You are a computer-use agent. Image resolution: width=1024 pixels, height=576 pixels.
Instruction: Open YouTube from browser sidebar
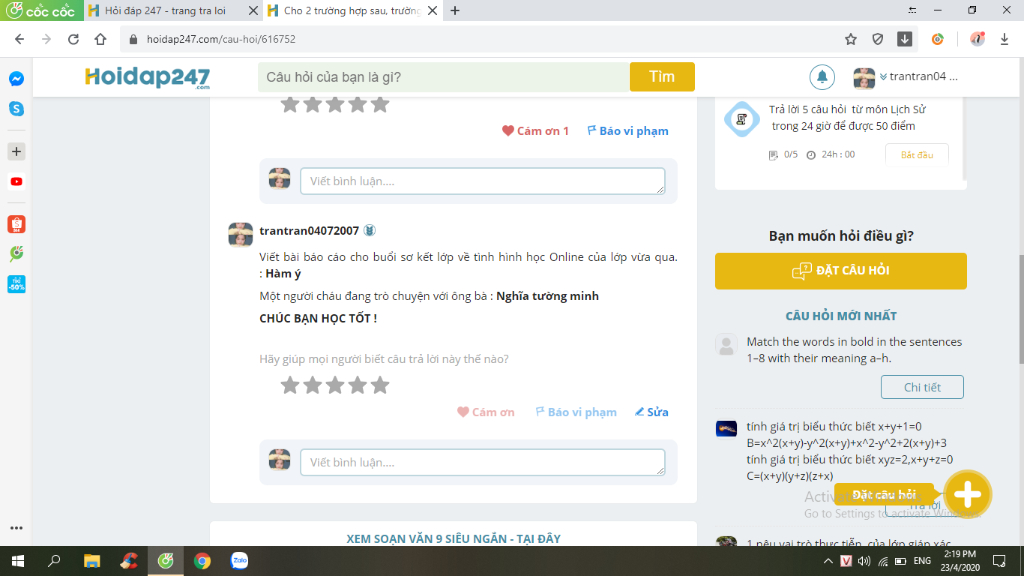[16, 182]
